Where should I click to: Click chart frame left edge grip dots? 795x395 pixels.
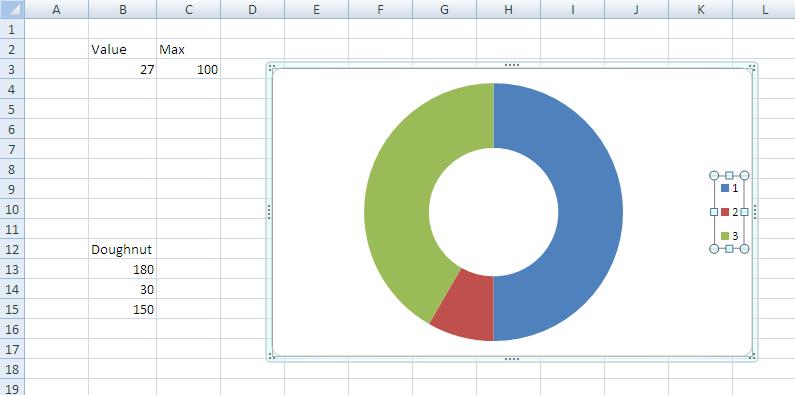(269, 212)
